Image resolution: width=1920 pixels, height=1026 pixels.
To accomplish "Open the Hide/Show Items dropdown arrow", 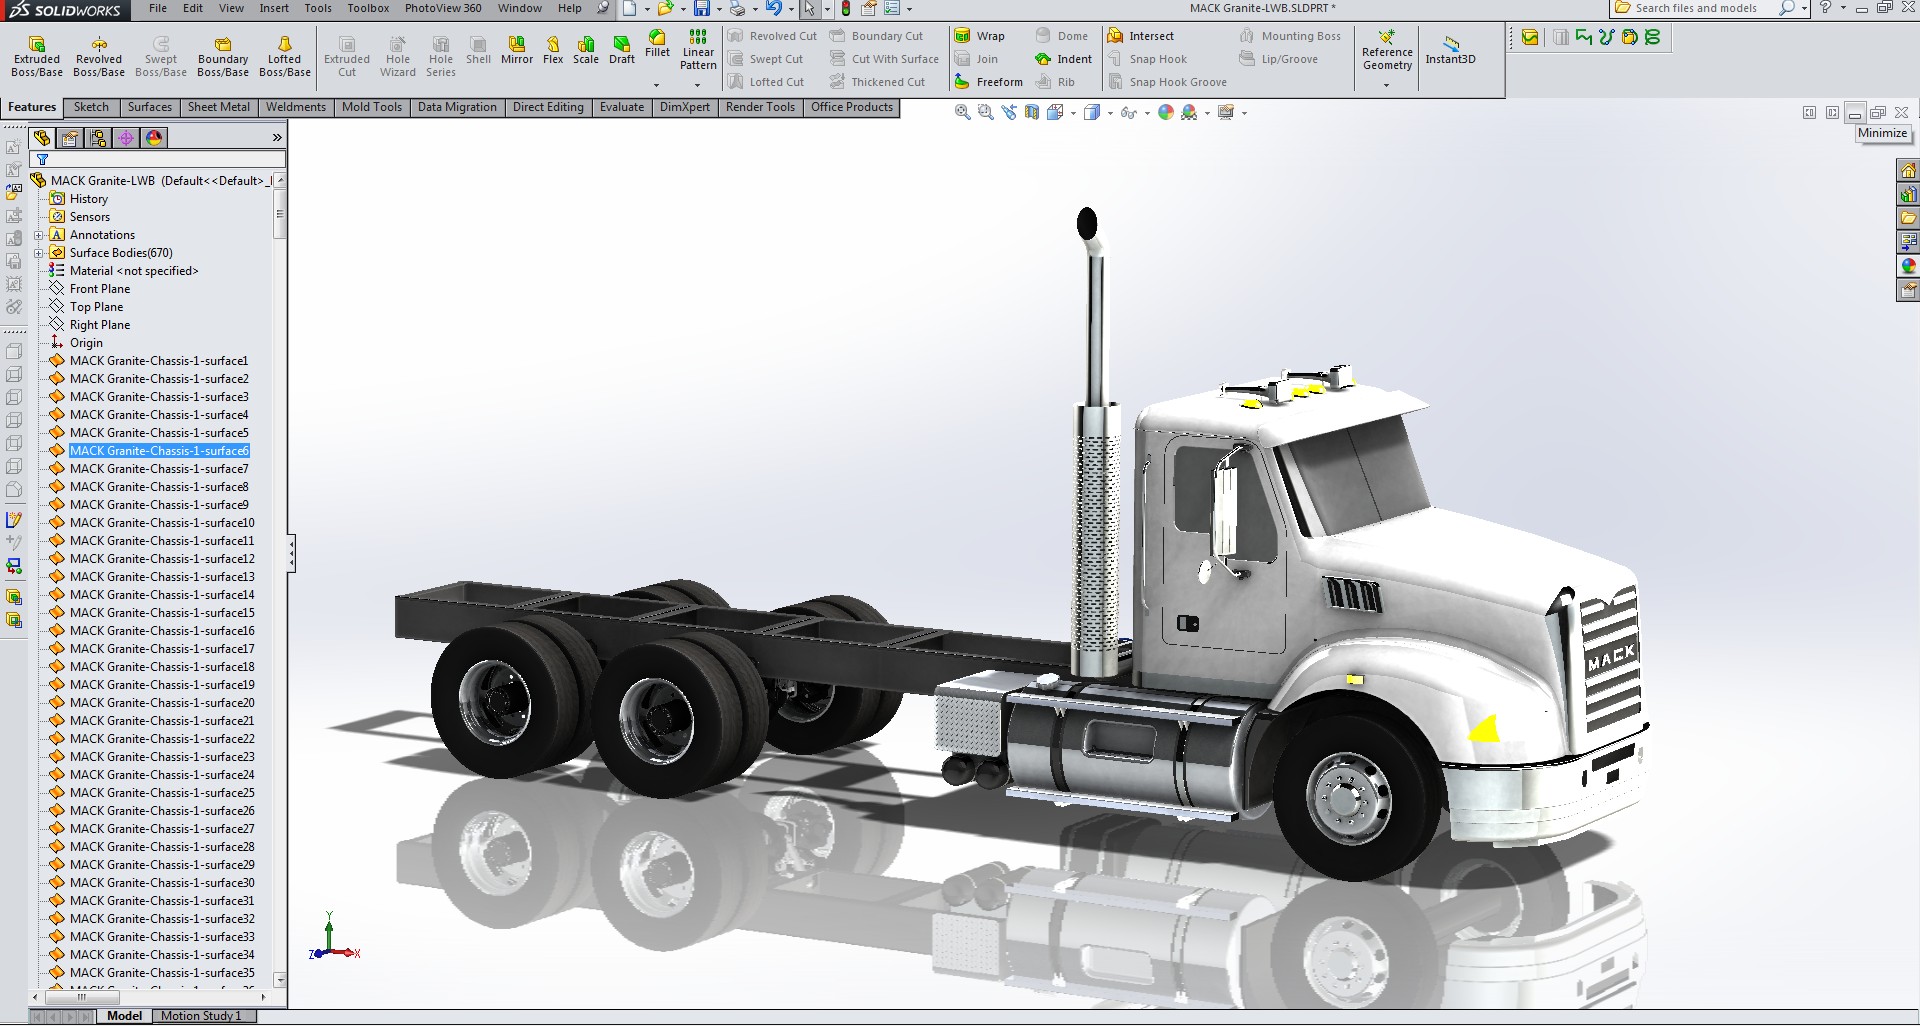I will coord(1146,113).
